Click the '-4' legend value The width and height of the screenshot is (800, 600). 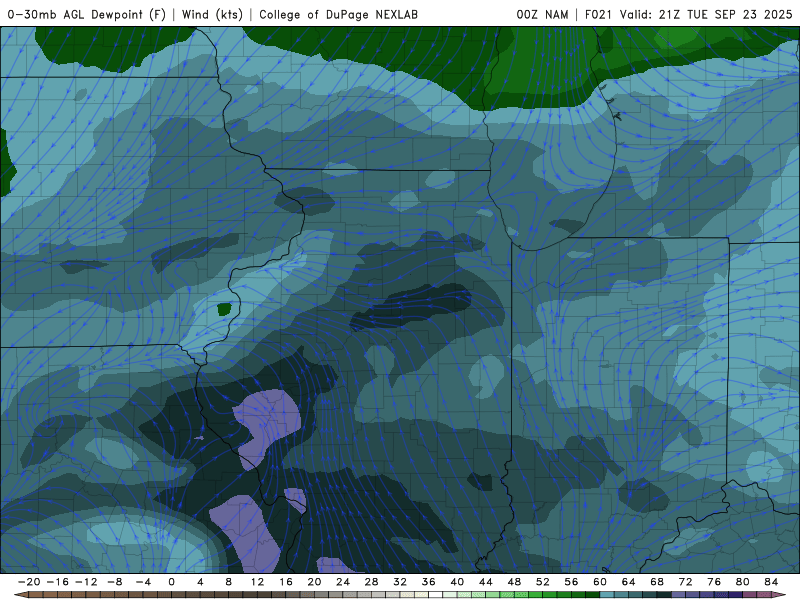point(143,582)
